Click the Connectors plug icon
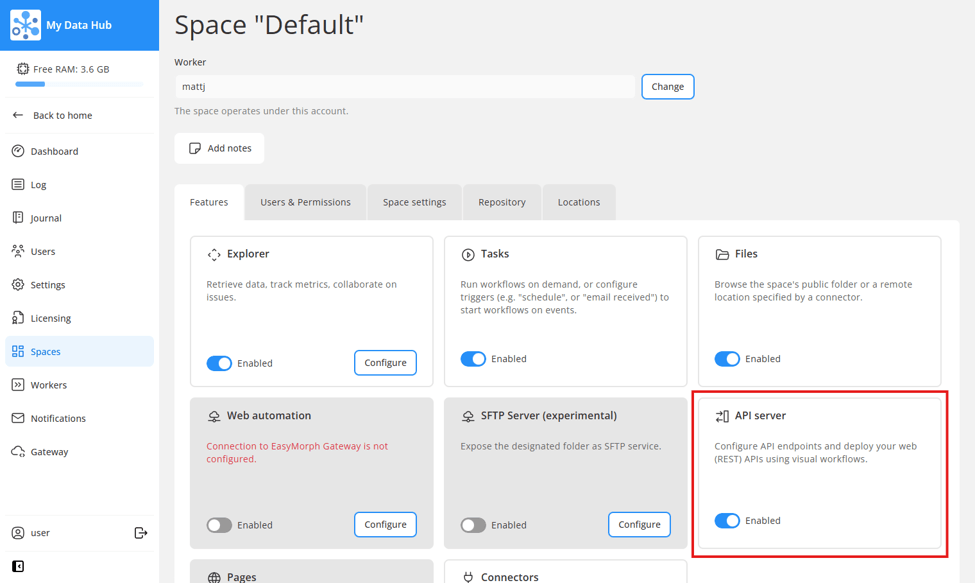The height and width of the screenshot is (583, 975). pos(468,577)
